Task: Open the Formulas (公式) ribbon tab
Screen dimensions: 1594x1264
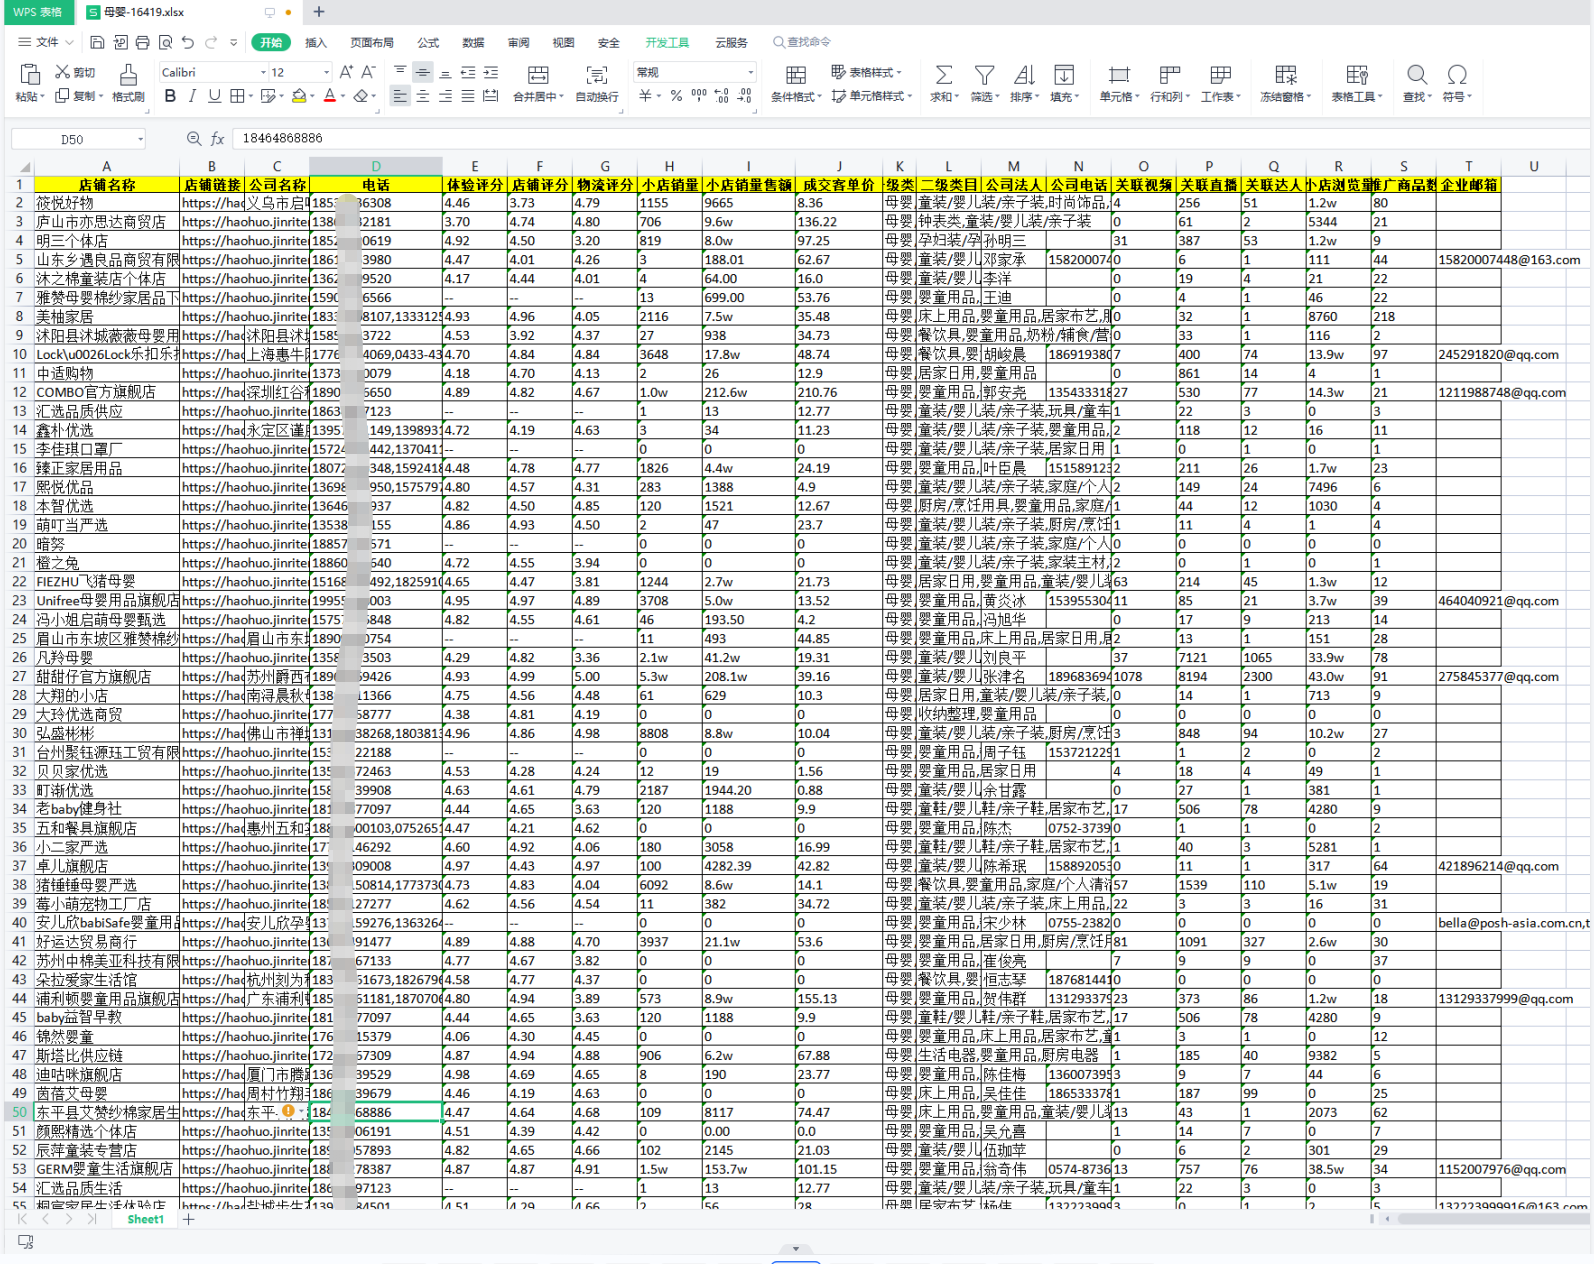Action: tap(428, 43)
